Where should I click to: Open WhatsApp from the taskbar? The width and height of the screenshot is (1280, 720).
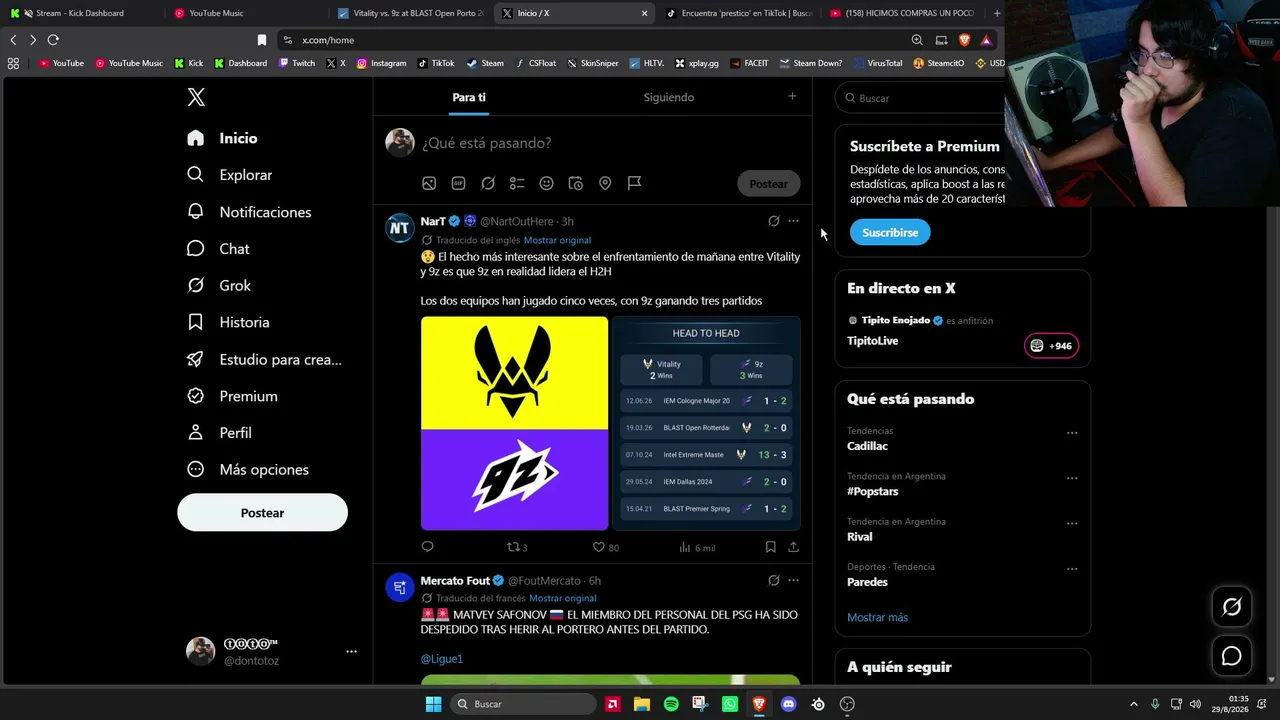tap(730, 704)
